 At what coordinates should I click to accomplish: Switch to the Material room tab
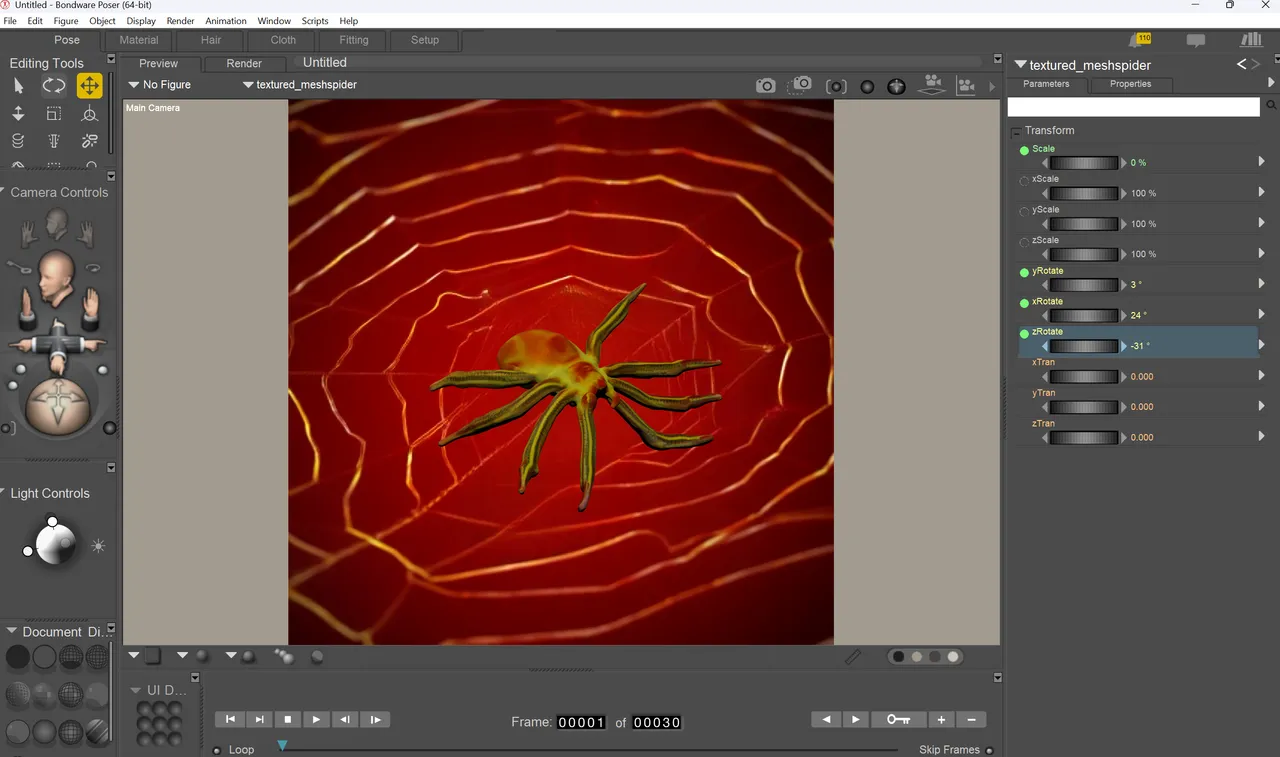pyautogui.click(x=139, y=40)
